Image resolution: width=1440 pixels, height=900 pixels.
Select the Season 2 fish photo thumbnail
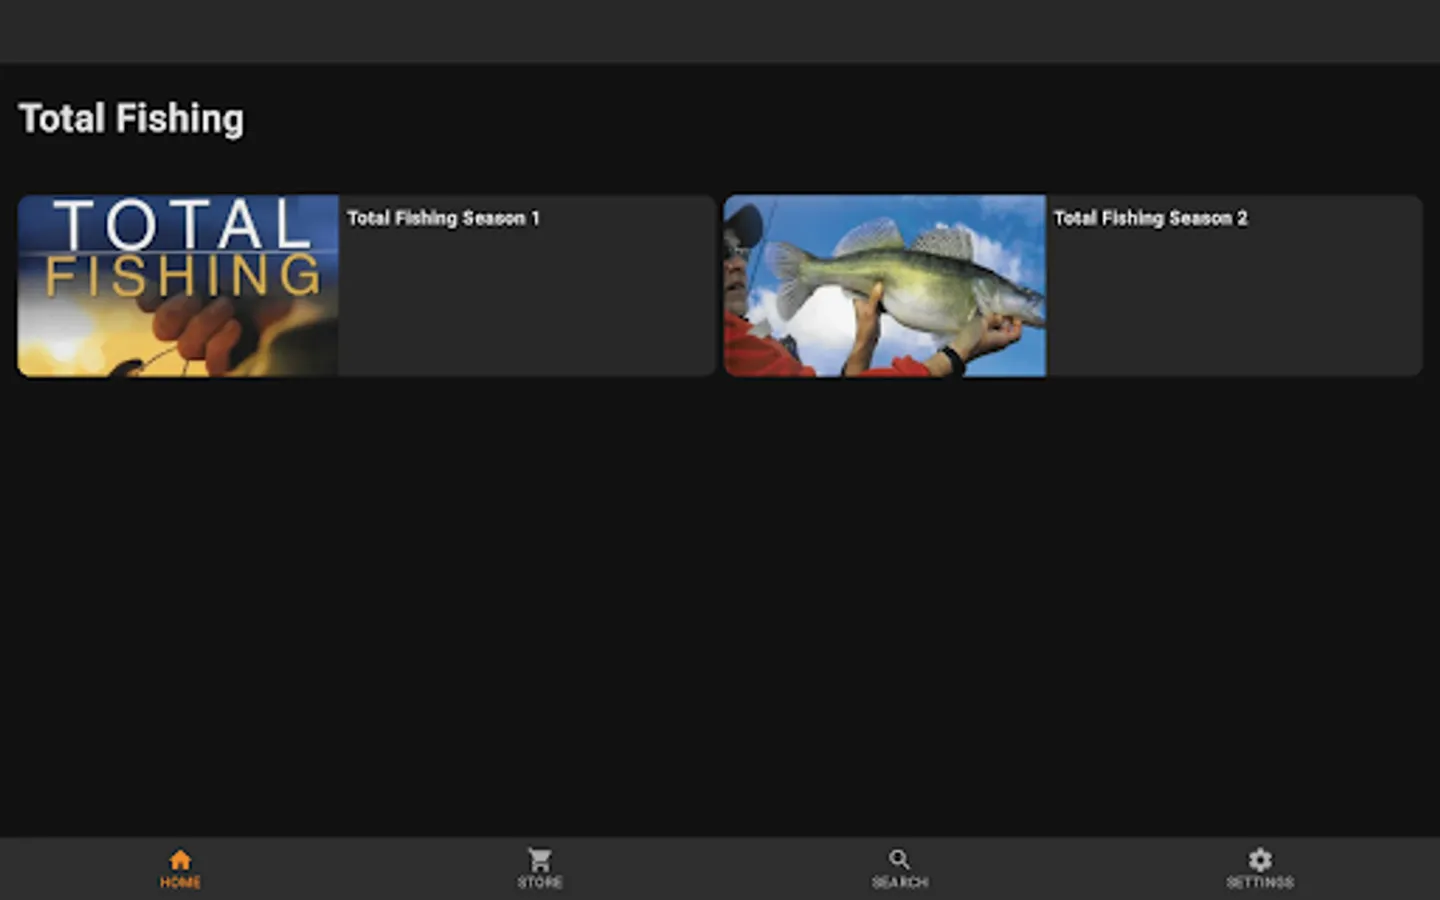point(886,285)
